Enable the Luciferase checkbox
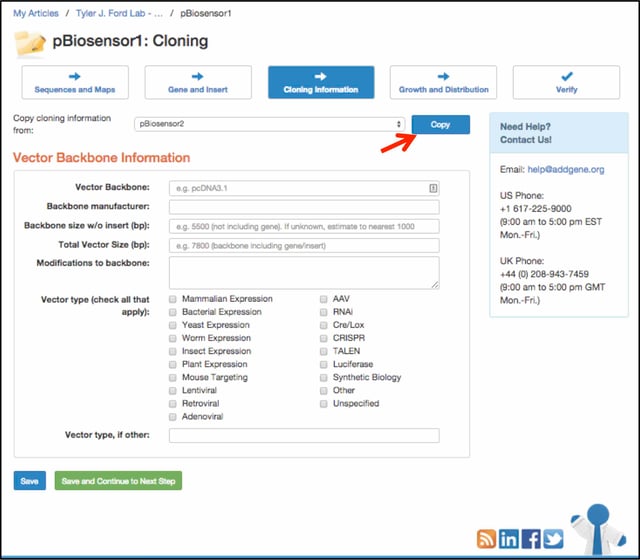The image size is (640, 560). pos(324,364)
